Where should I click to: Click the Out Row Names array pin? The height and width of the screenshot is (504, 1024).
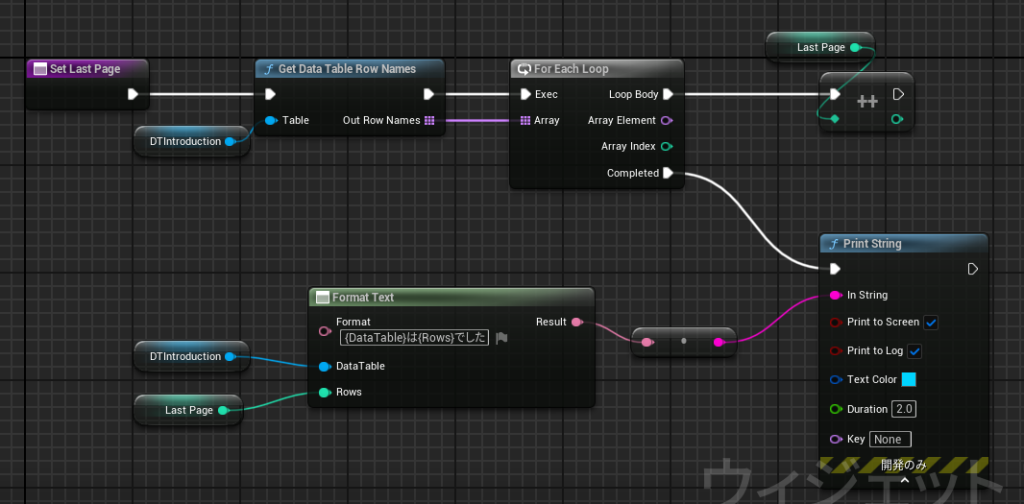pos(429,121)
